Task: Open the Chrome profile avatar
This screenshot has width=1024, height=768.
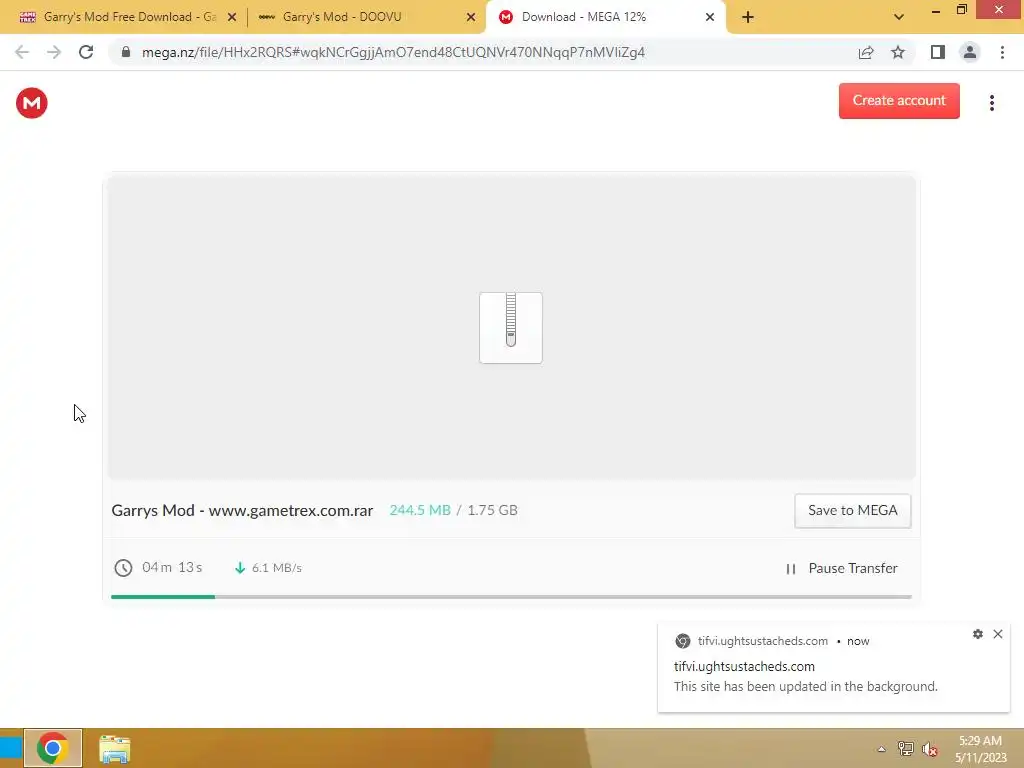Action: 970,52
